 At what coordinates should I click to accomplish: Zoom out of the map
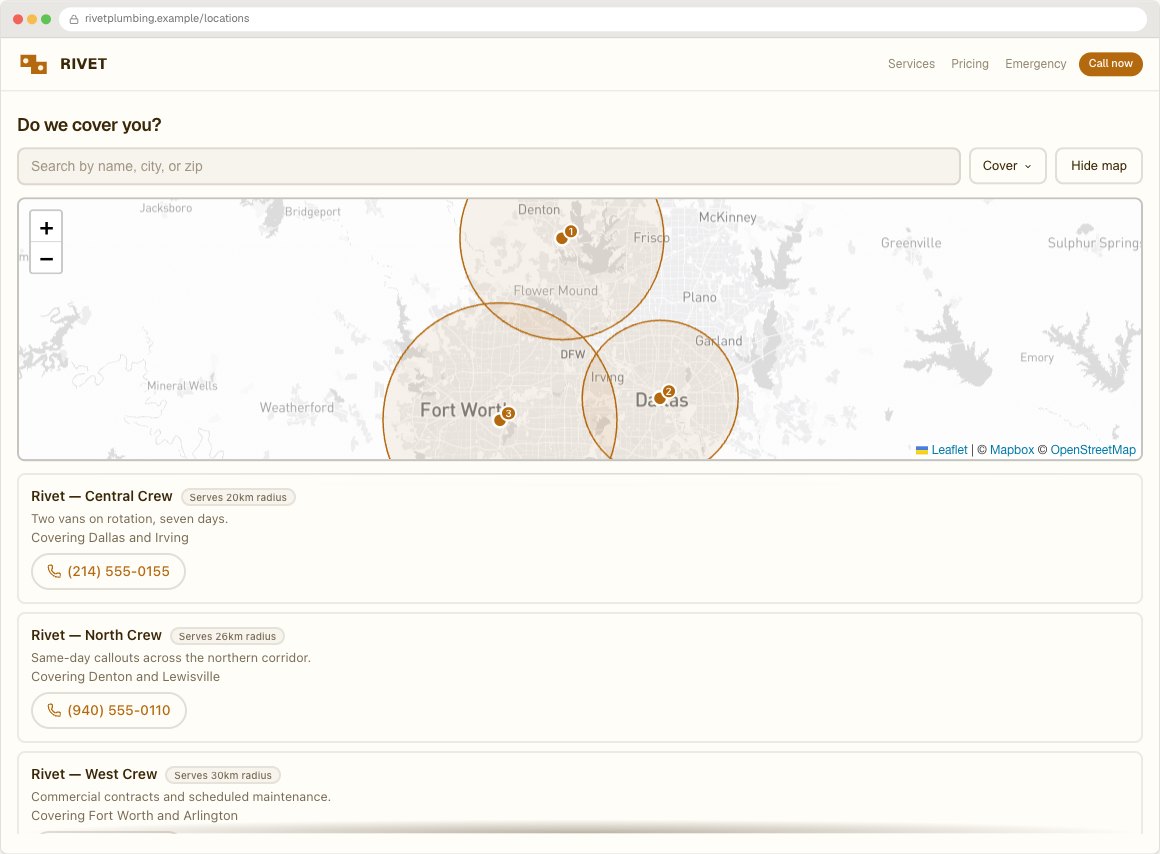tap(46, 258)
